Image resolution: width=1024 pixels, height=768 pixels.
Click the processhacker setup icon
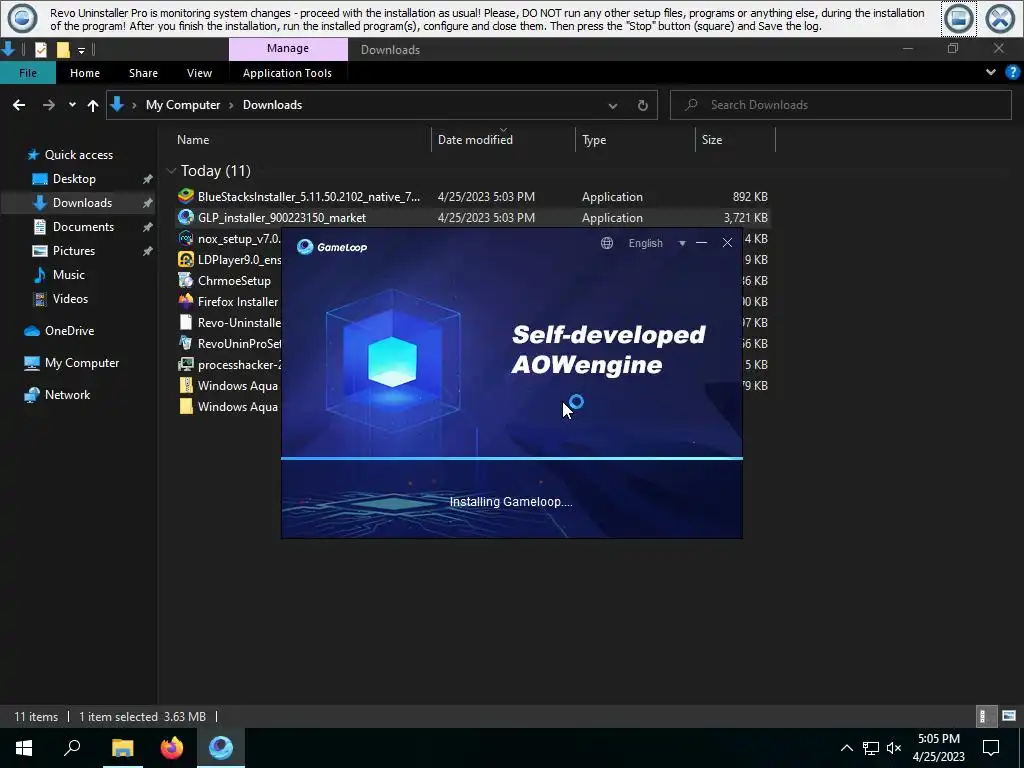185,364
